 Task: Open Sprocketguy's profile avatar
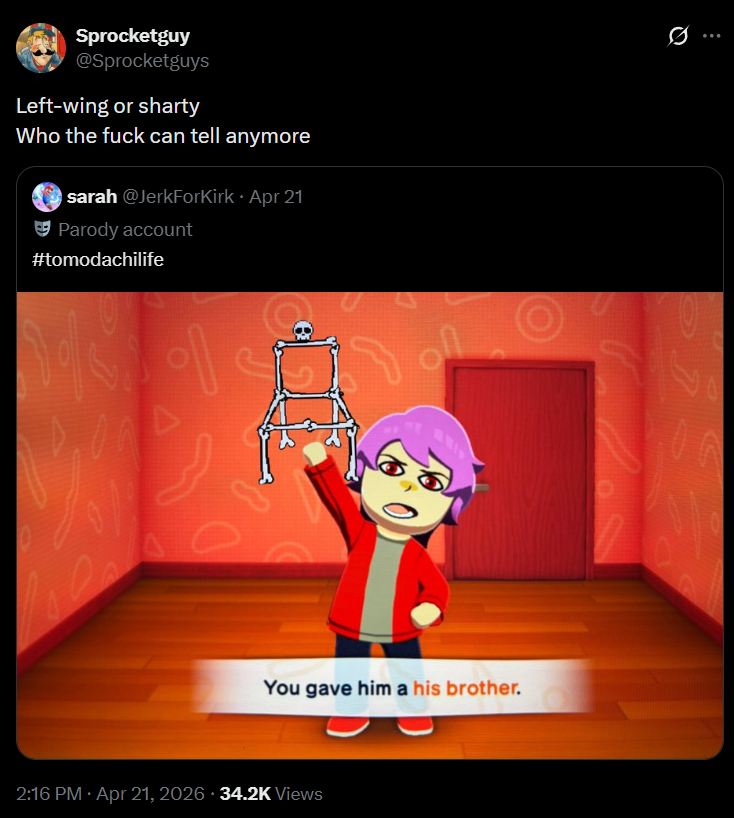click(x=41, y=47)
